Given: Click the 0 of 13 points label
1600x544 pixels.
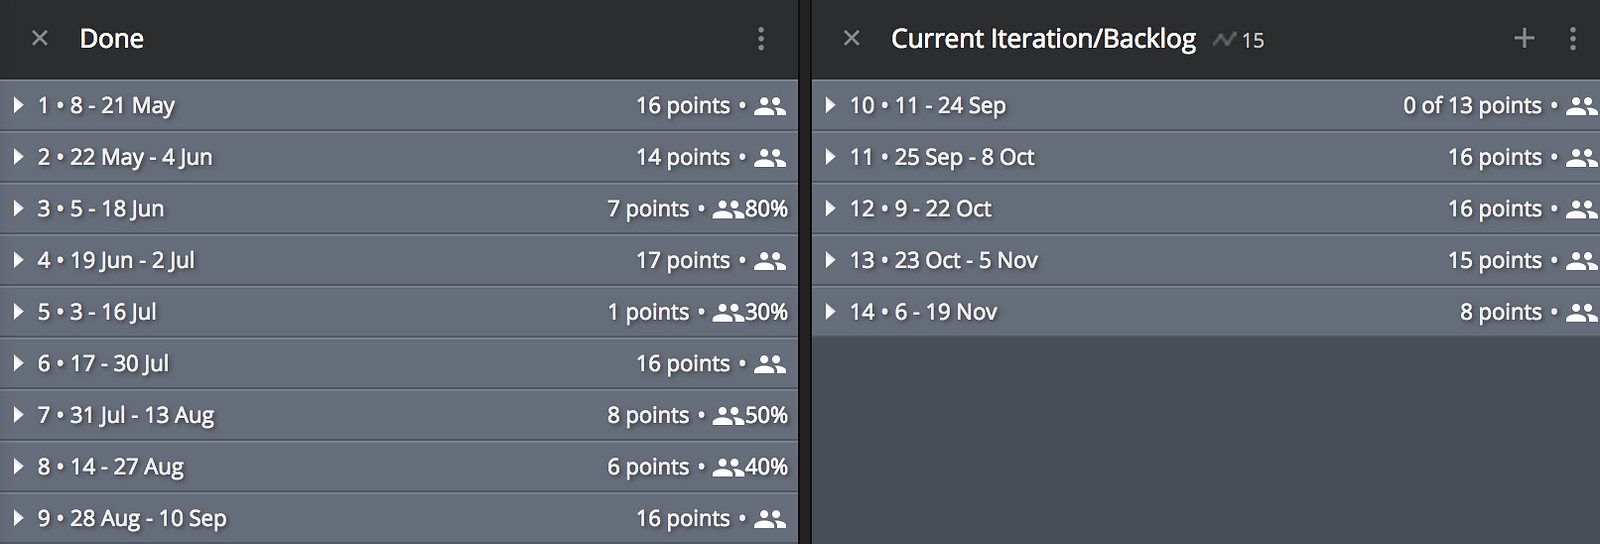Looking at the screenshot, I should coord(1472,106).
